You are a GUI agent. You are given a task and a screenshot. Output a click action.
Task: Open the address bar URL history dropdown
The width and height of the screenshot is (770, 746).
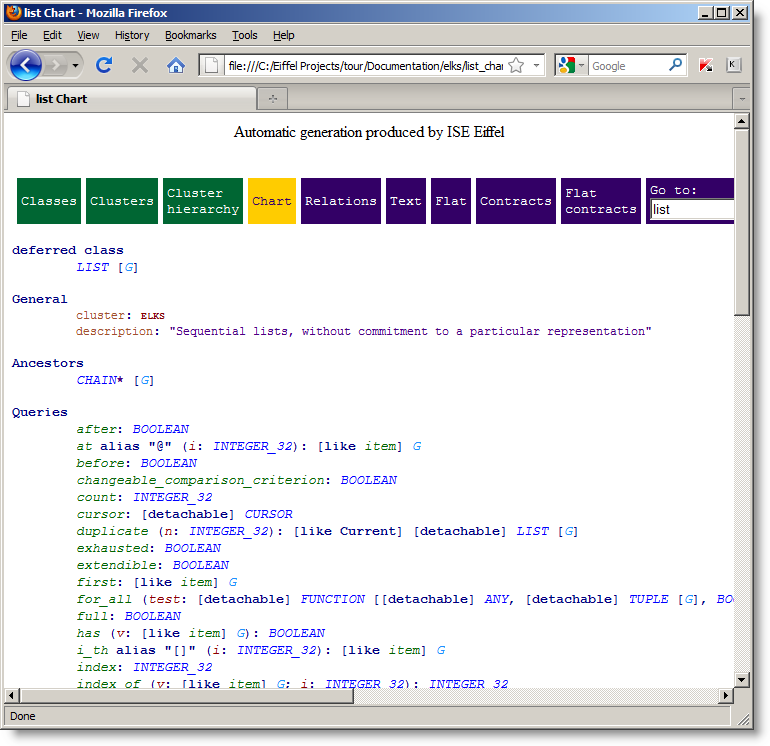[537, 66]
